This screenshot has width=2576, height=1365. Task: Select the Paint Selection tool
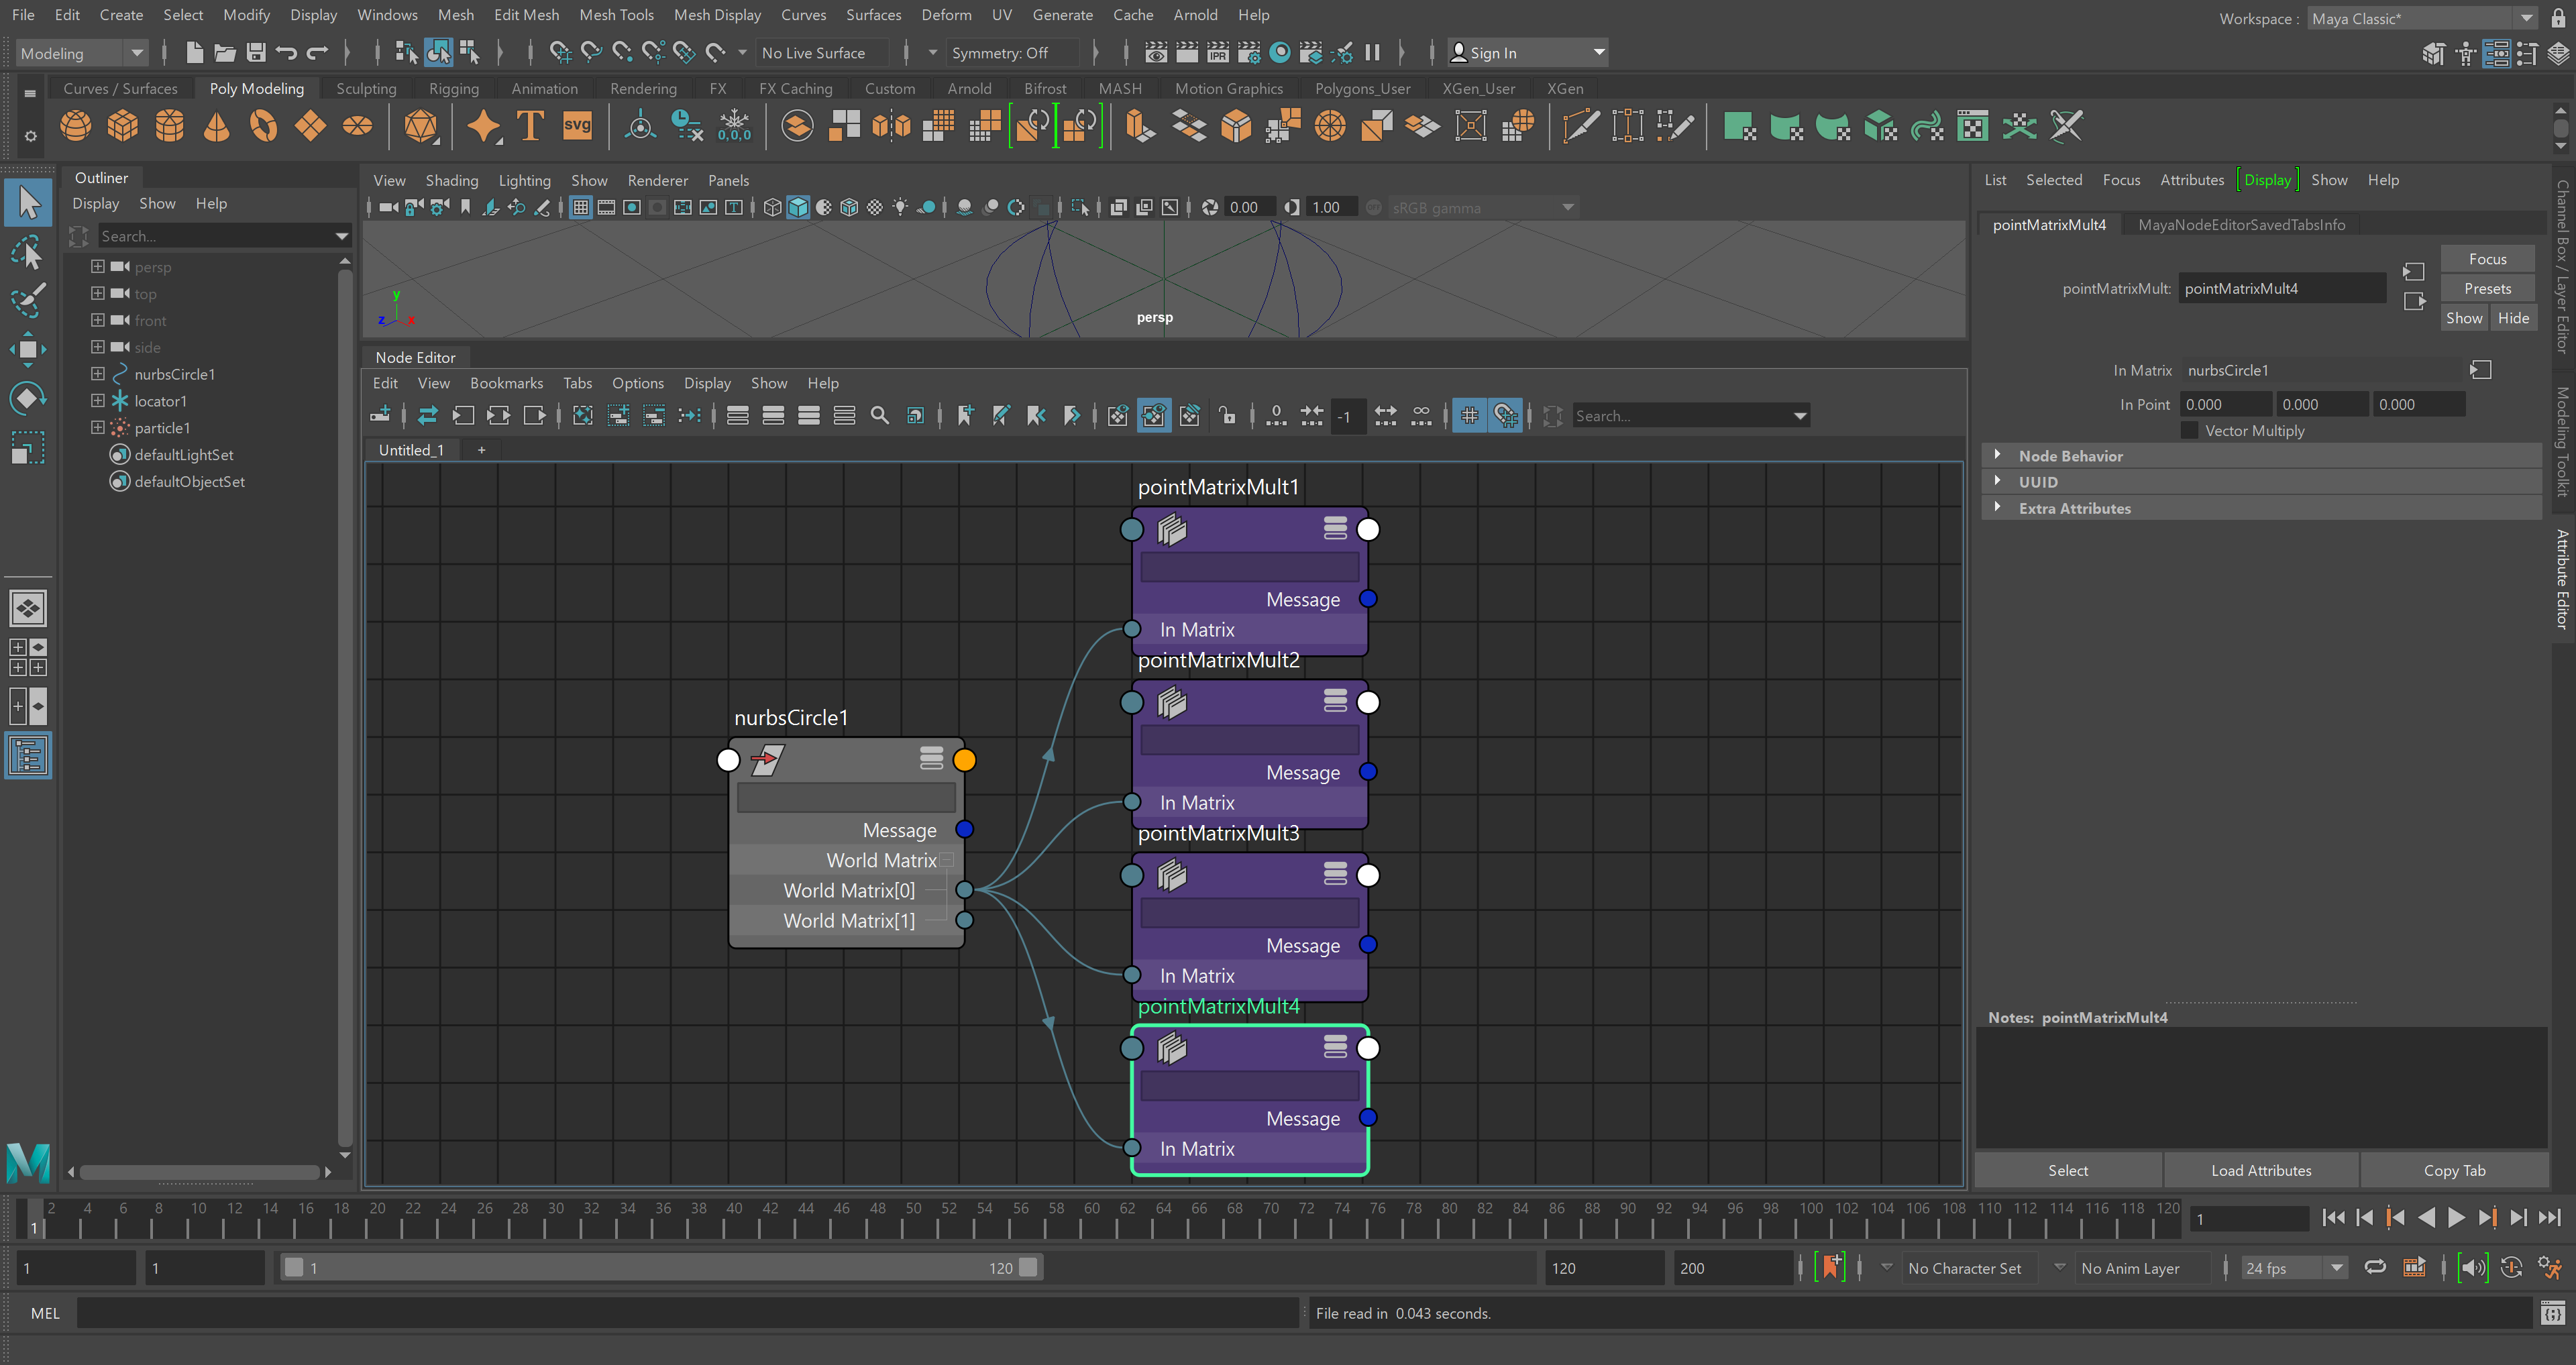click(27, 299)
